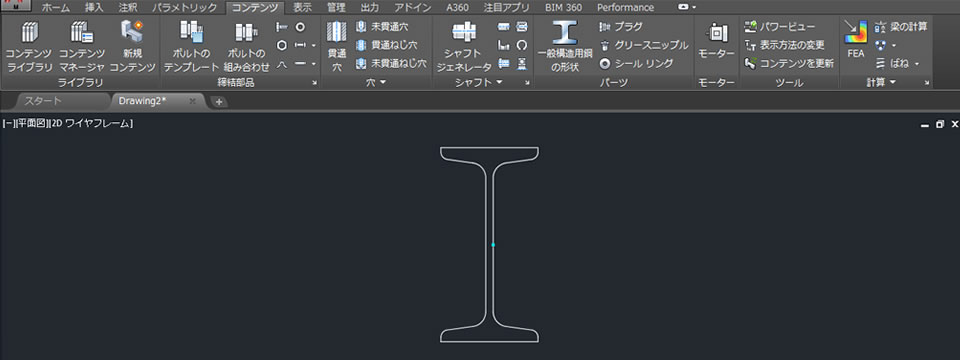Switch to the 注目アプリ ribbon tab
The width and height of the screenshot is (960, 360).
[506, 8]
